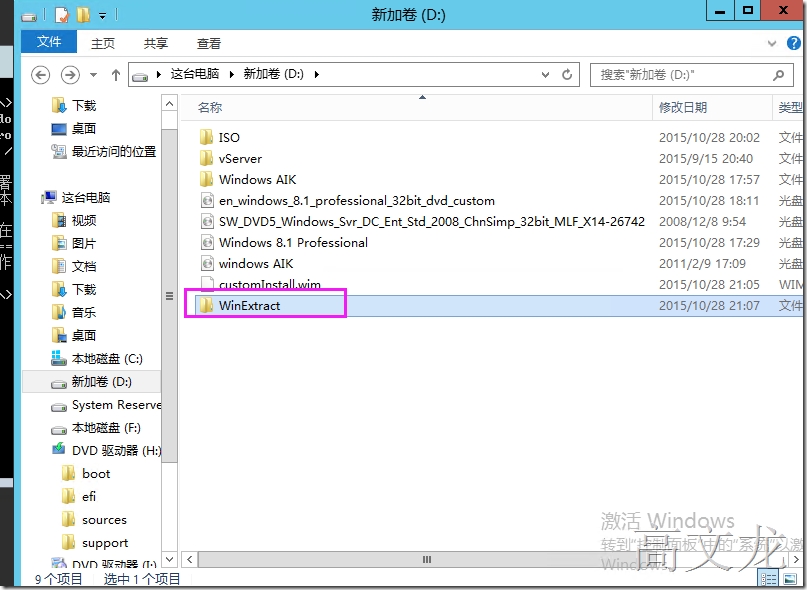Image resolution: width=807 pixels, height=590 pixels.
Task: Open the Customize Quick Access Toolbar dropdown
Action: 102,16
